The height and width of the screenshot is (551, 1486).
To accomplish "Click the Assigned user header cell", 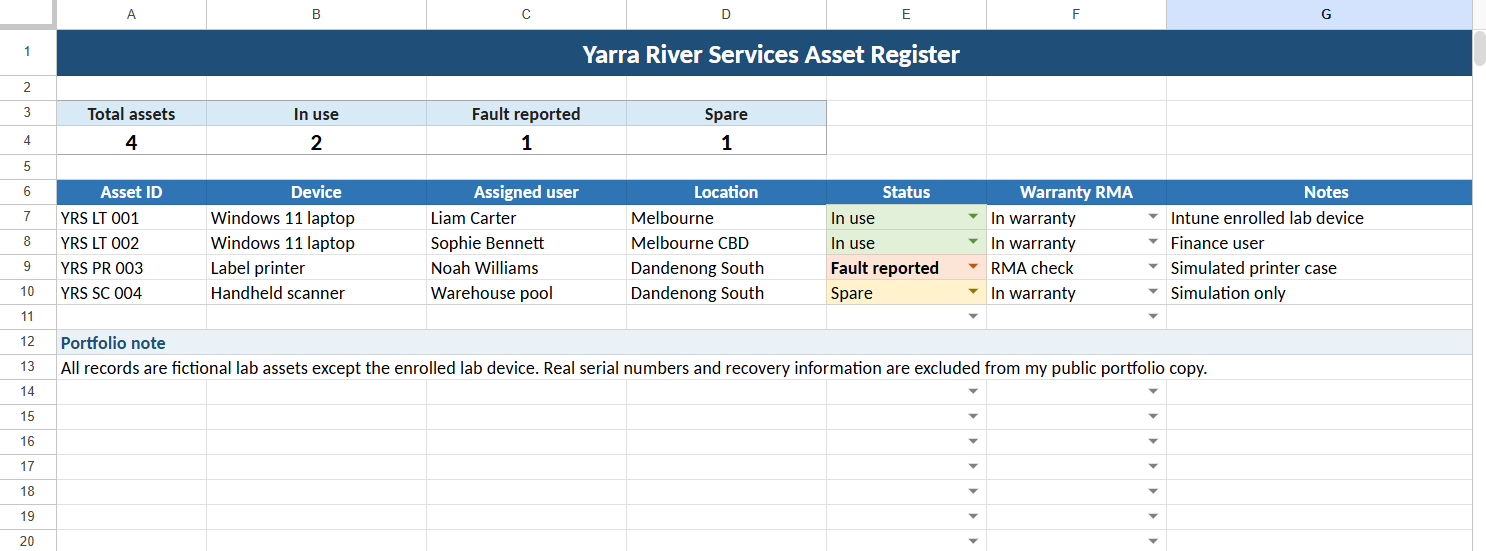I will (x=527, y=192).
